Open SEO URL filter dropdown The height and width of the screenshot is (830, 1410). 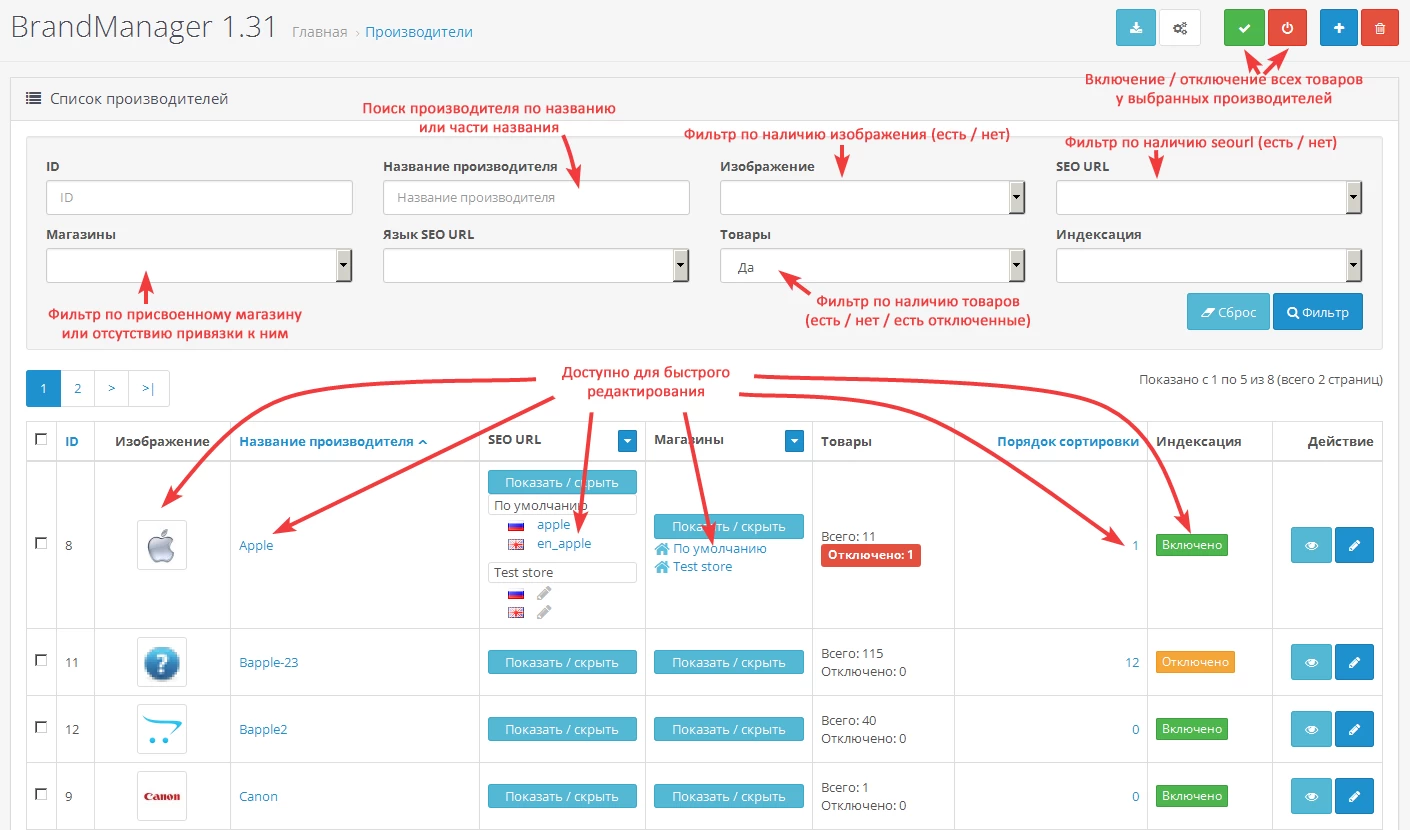[1209, 198]
